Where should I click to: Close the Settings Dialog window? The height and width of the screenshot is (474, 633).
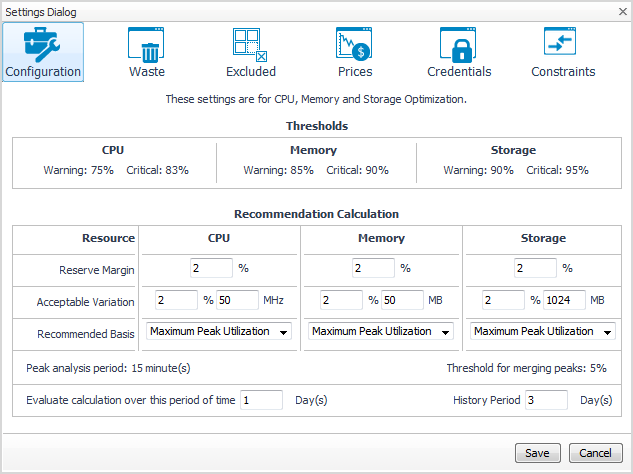[621, 11]
